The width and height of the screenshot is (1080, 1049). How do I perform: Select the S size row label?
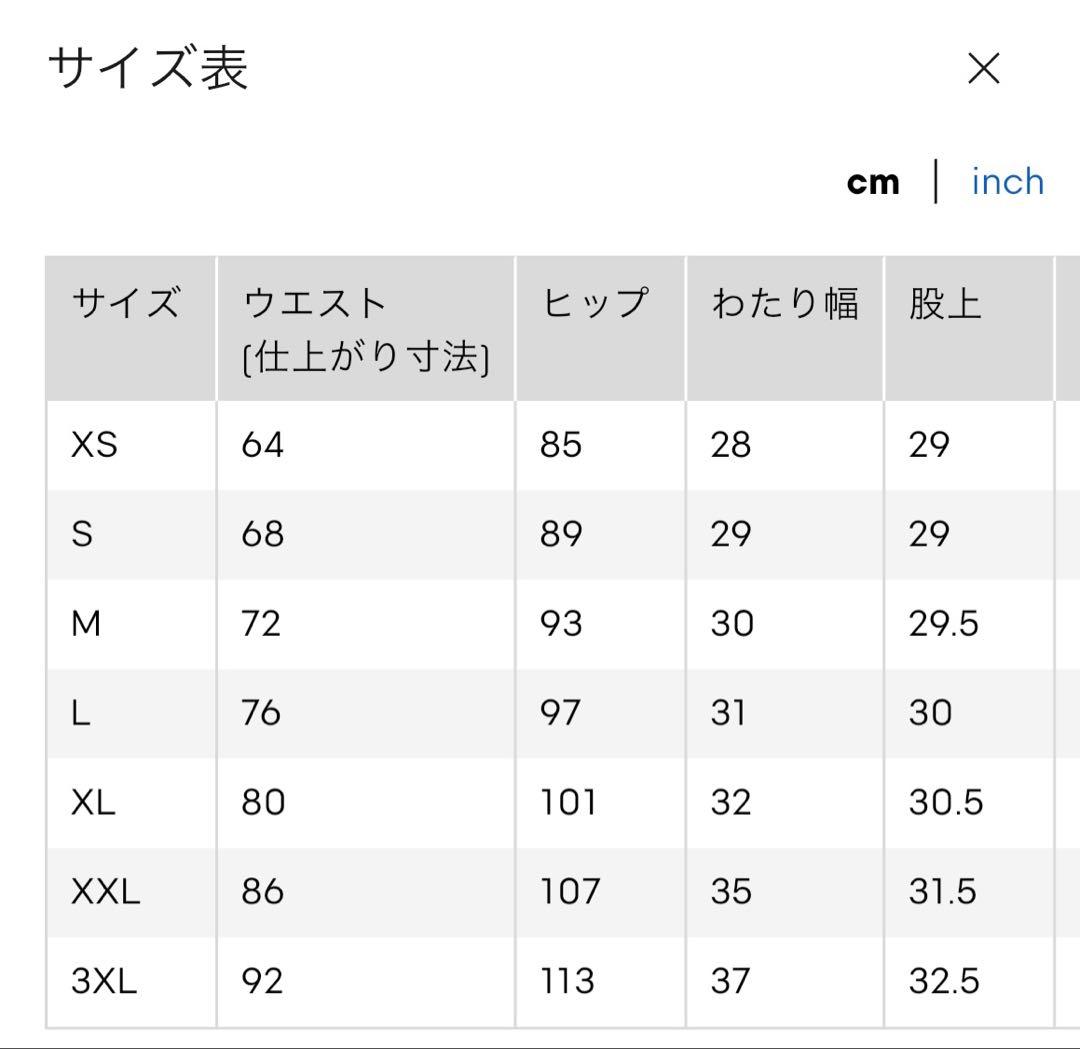(x=82, y=534)
